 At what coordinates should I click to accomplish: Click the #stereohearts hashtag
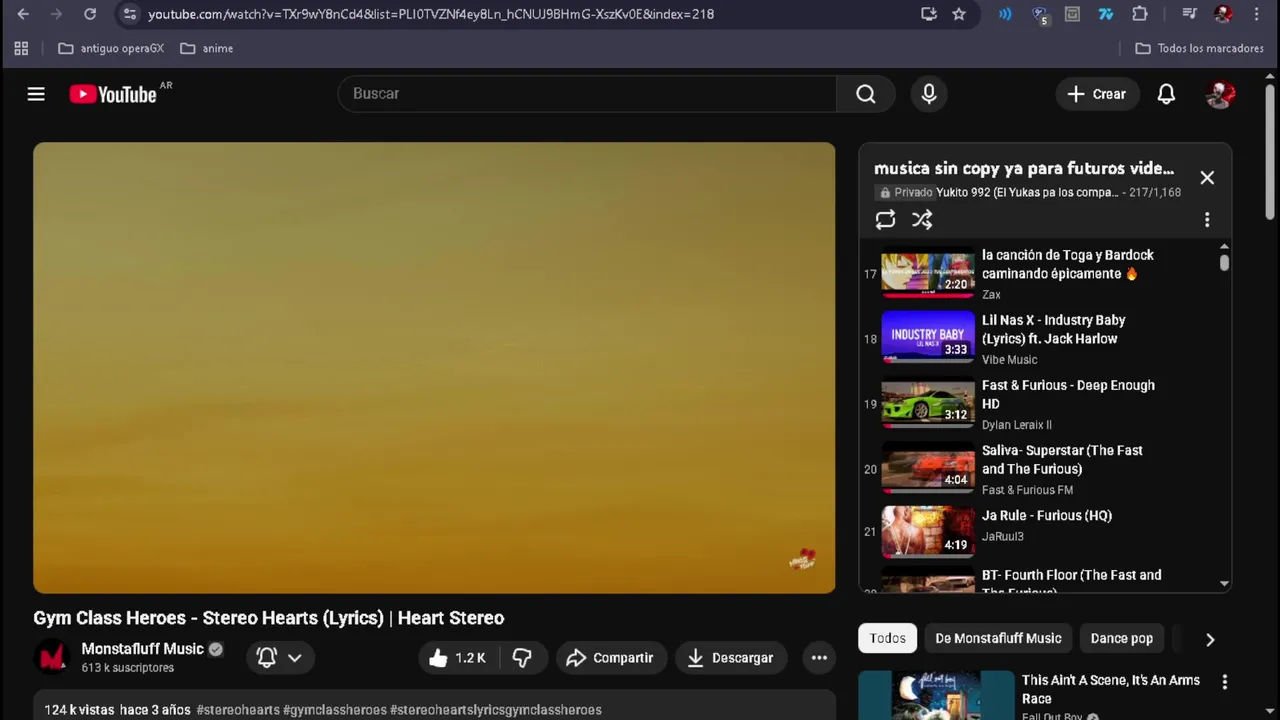[238, 710]
